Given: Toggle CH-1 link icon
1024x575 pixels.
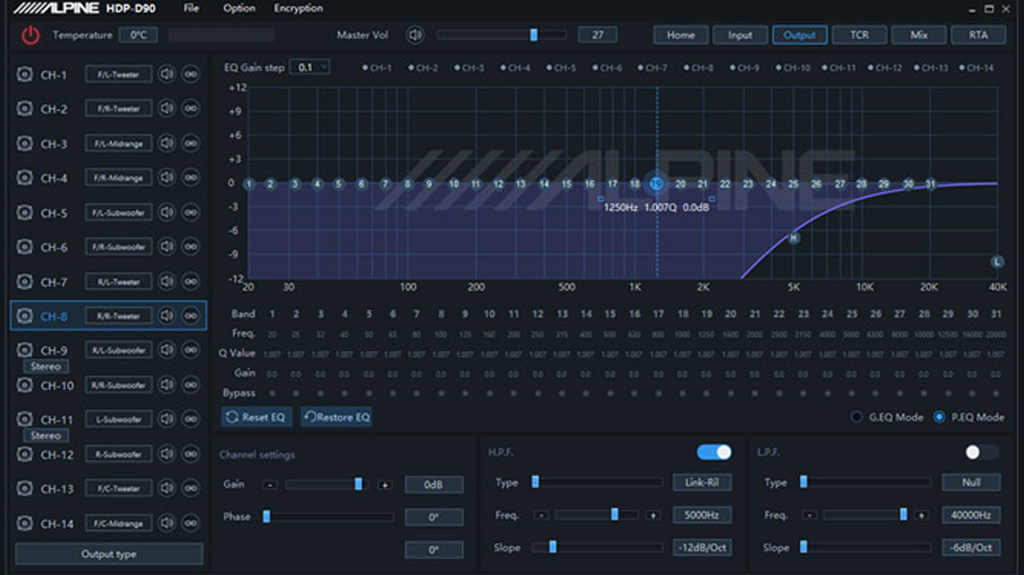Looking at the screenshot, I should point(191,74).
